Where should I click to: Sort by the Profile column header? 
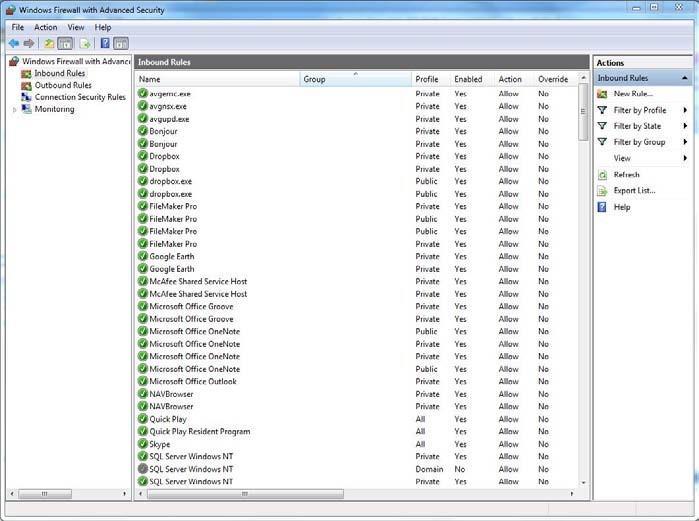pyautogui.click(x=431, y=79)
